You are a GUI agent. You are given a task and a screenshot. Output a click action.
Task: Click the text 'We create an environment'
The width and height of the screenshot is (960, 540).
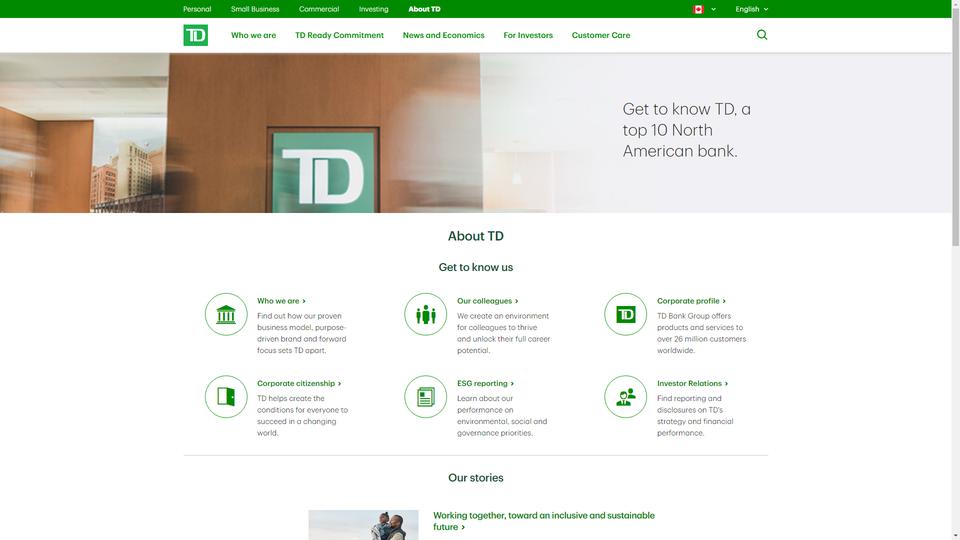point(503,316)
